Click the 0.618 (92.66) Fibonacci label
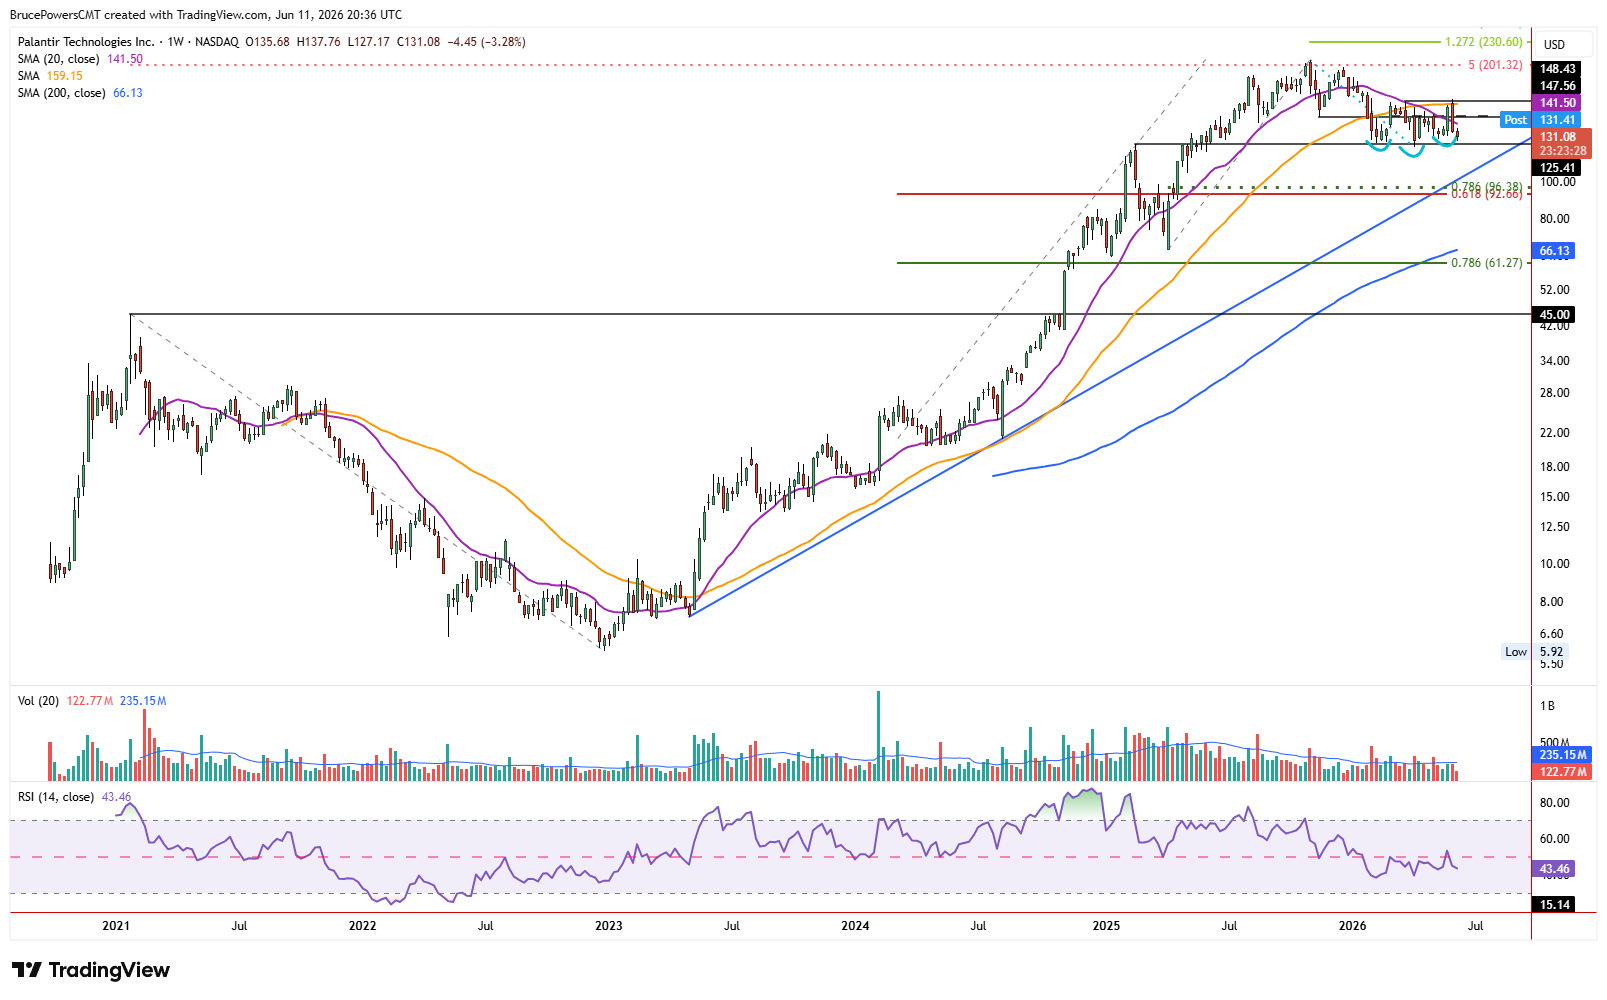Viewport: 1607px width, 1000px height. (x=1487, y=194)
